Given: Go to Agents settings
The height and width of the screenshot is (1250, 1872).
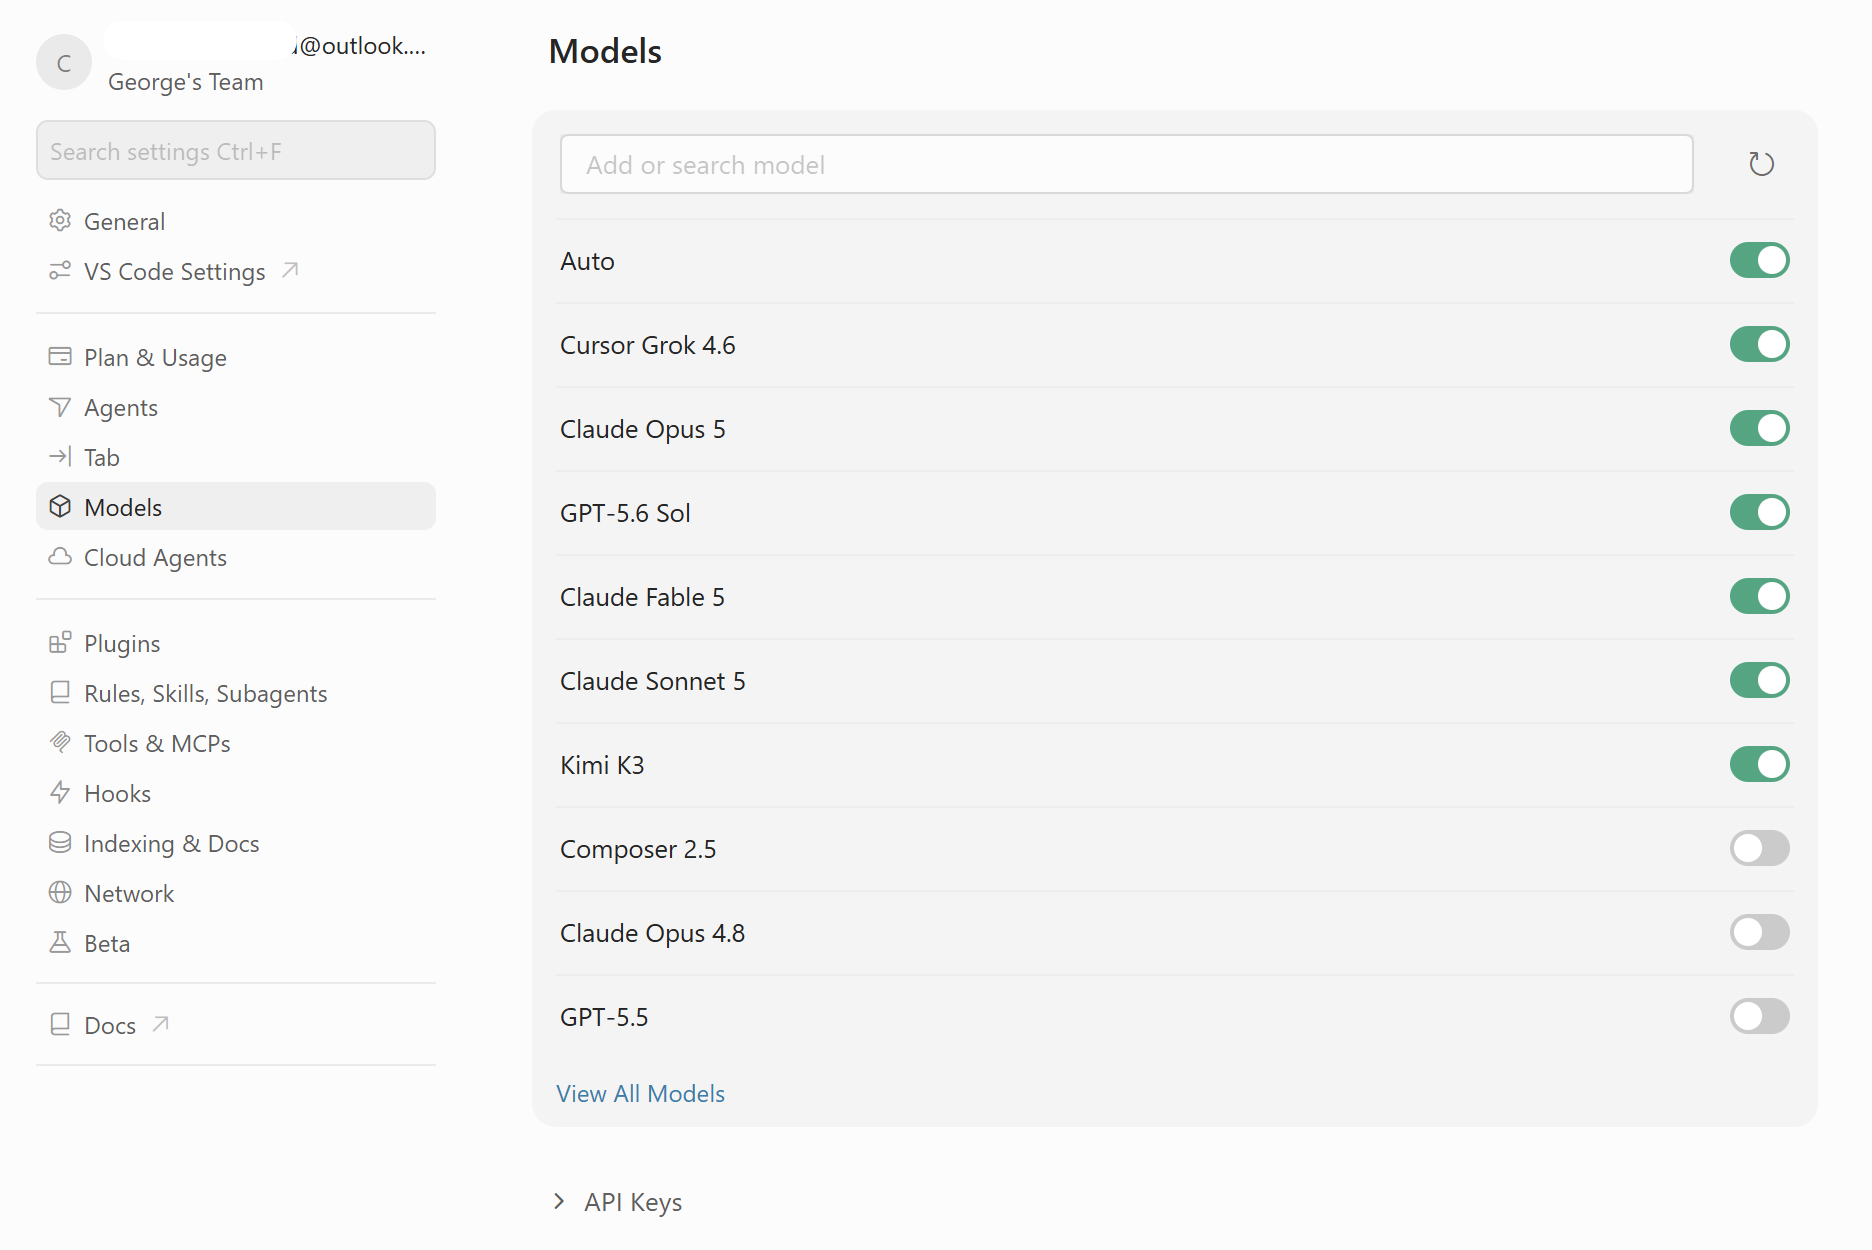Looking at the screenshot, I should tap(236, 407).
